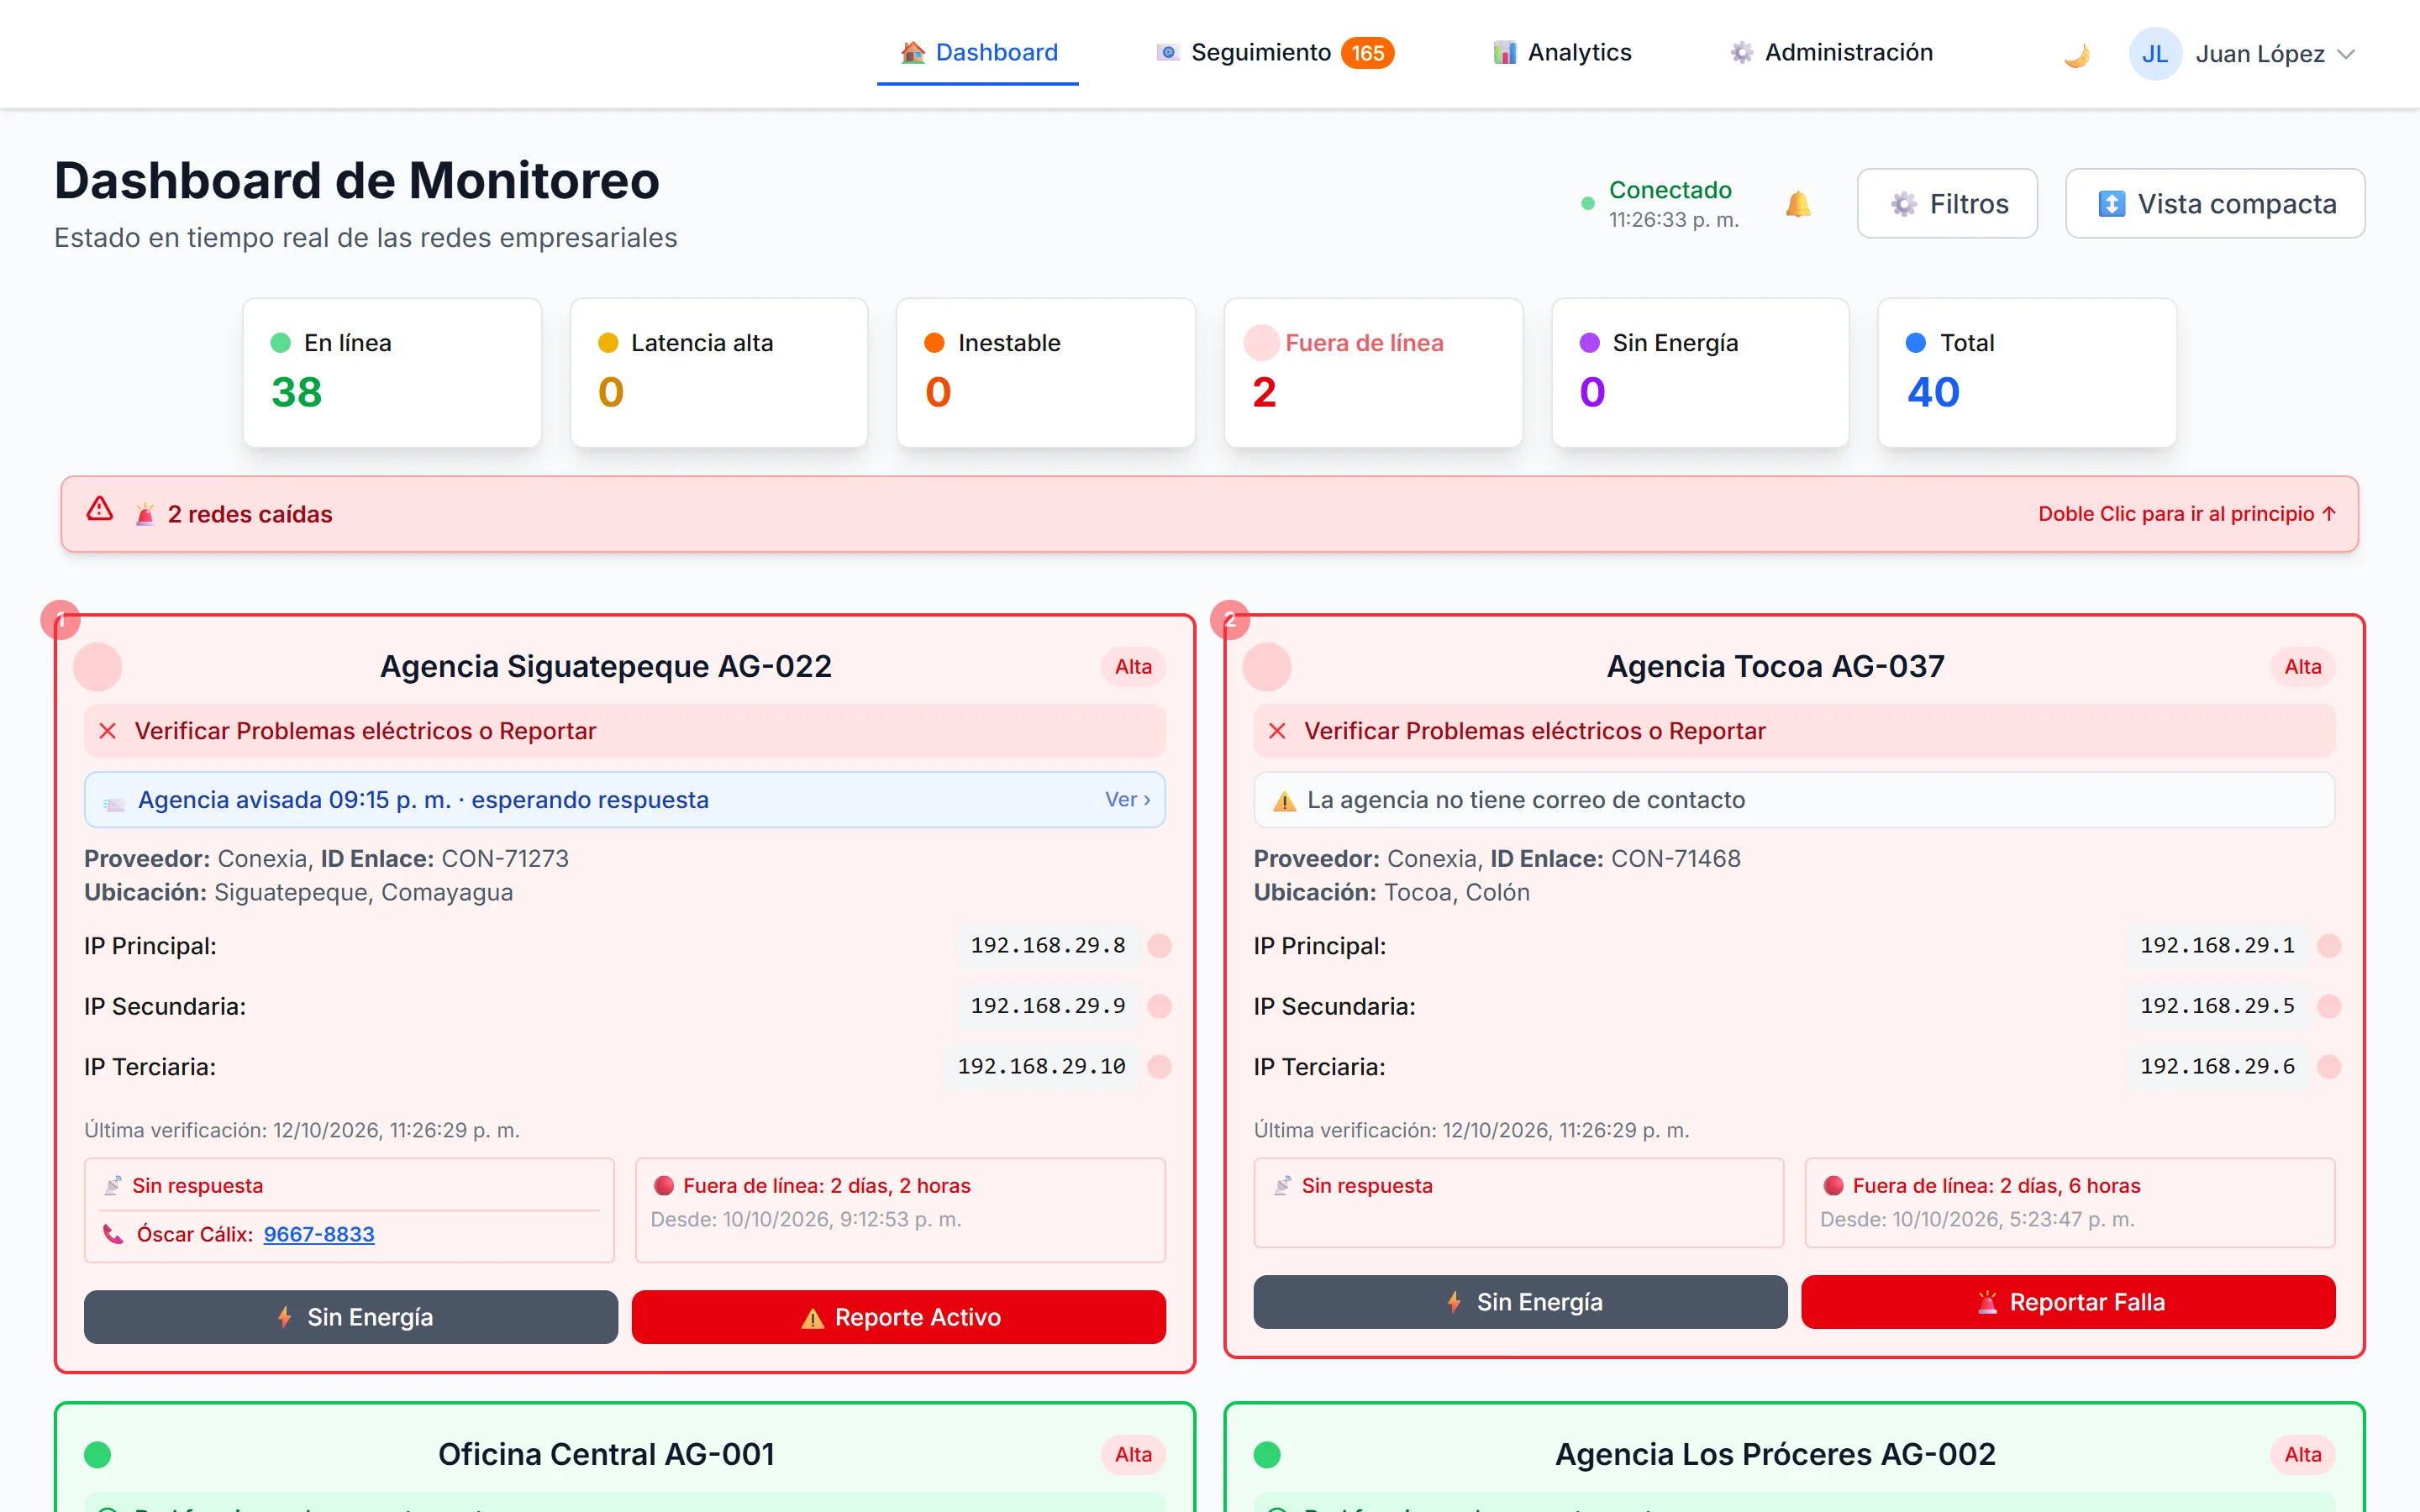Click the siren icon beside 2 redes caídas

[145, 514]
